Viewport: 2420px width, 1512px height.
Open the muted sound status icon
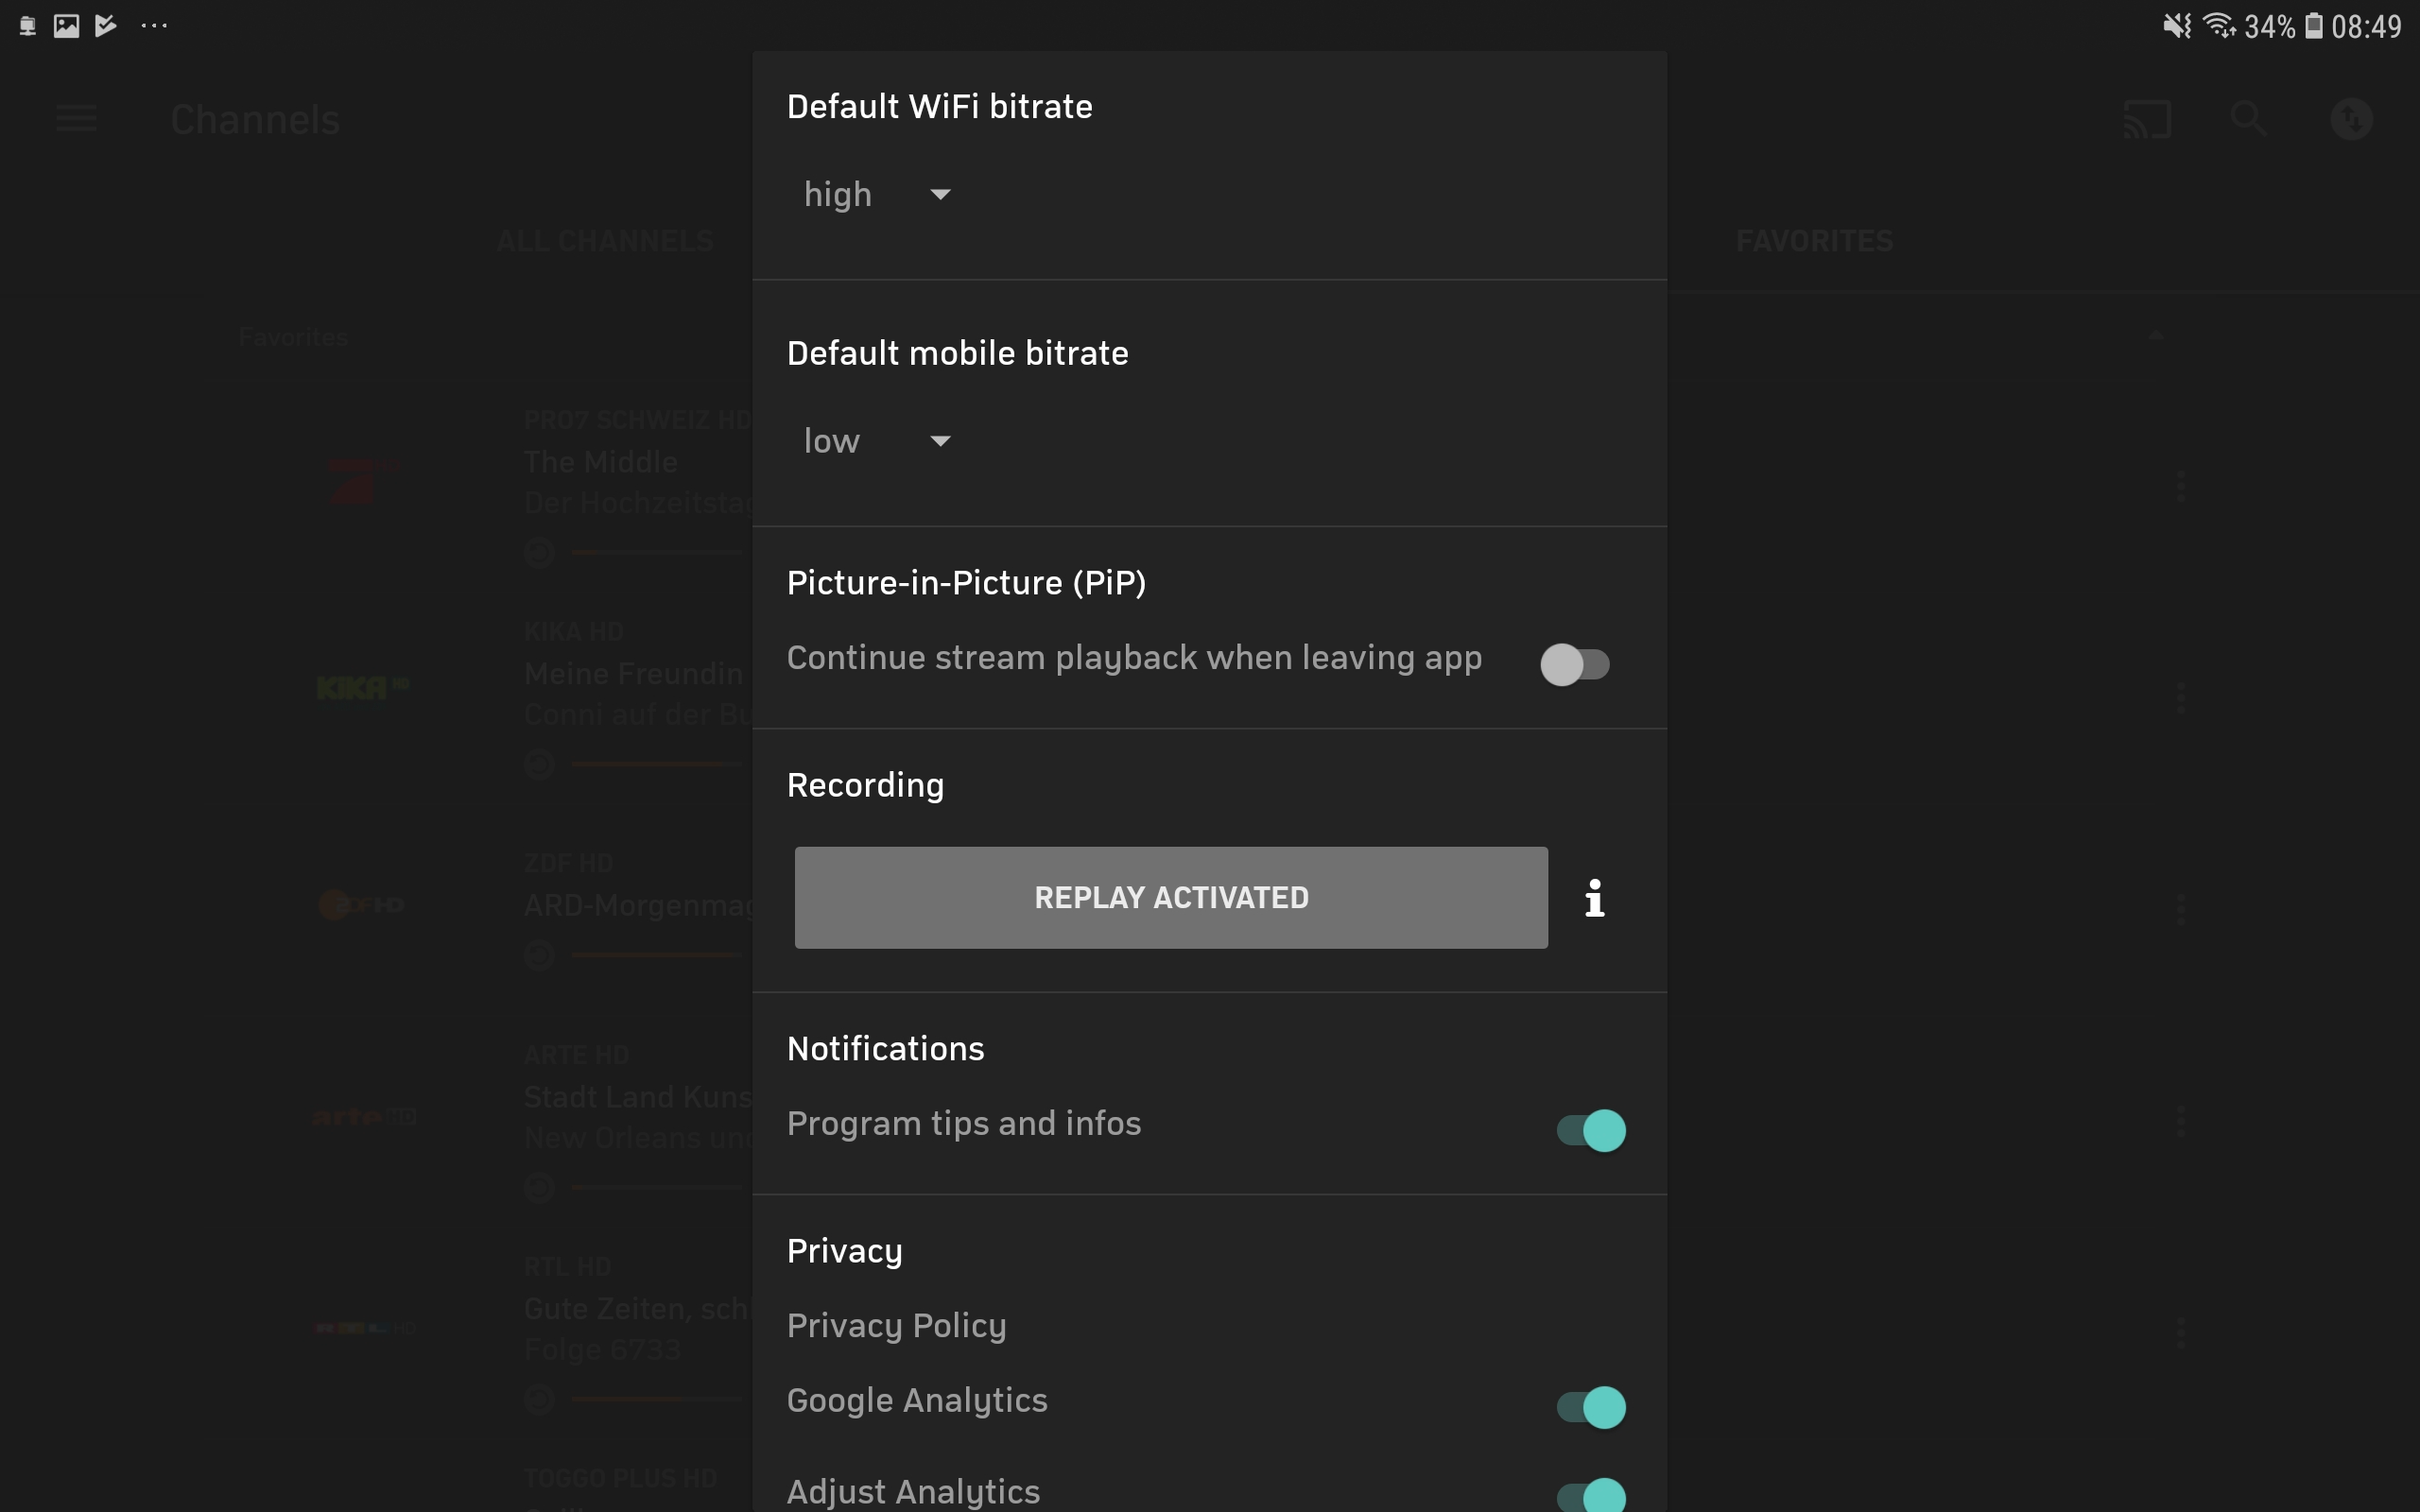2177,26
